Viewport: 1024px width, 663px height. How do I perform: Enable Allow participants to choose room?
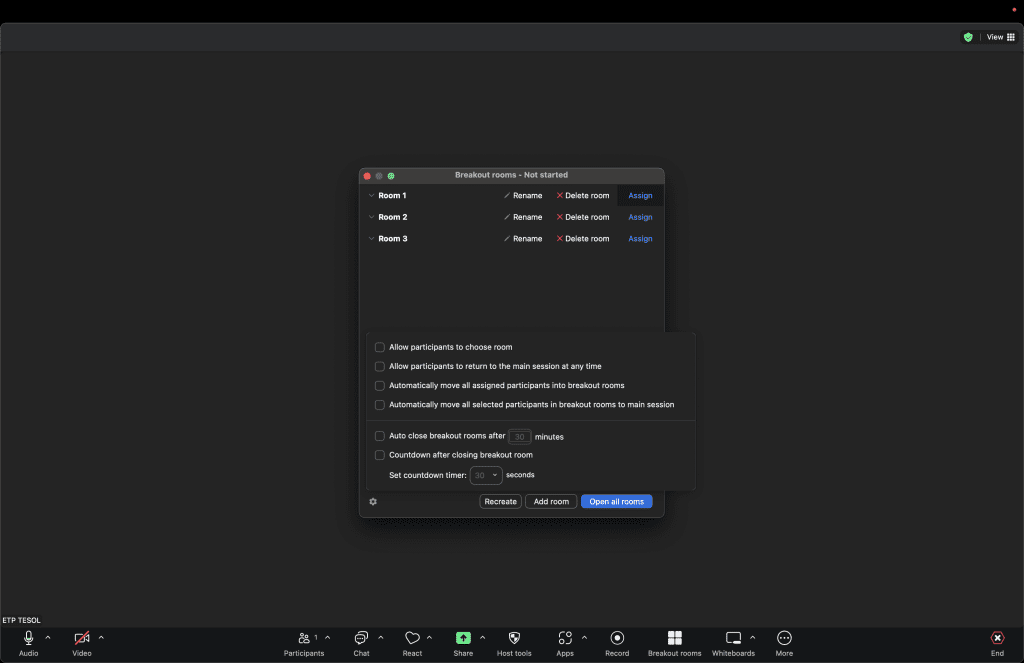(x=380, y=347)
